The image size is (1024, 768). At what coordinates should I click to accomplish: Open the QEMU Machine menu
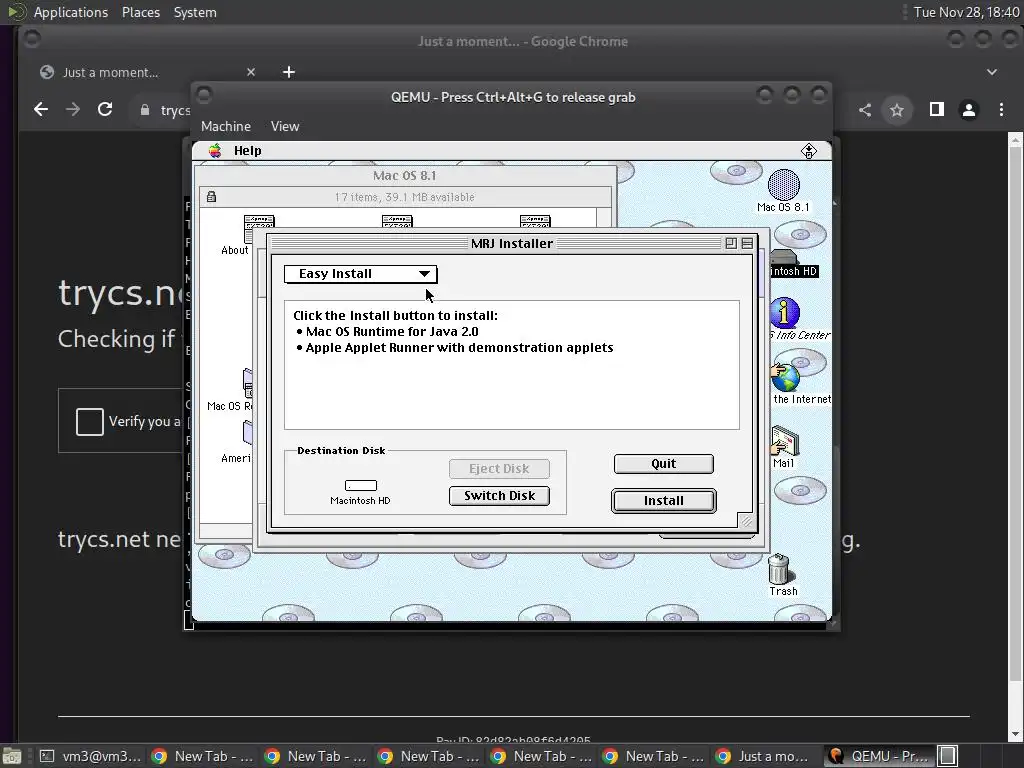(226, 126)
